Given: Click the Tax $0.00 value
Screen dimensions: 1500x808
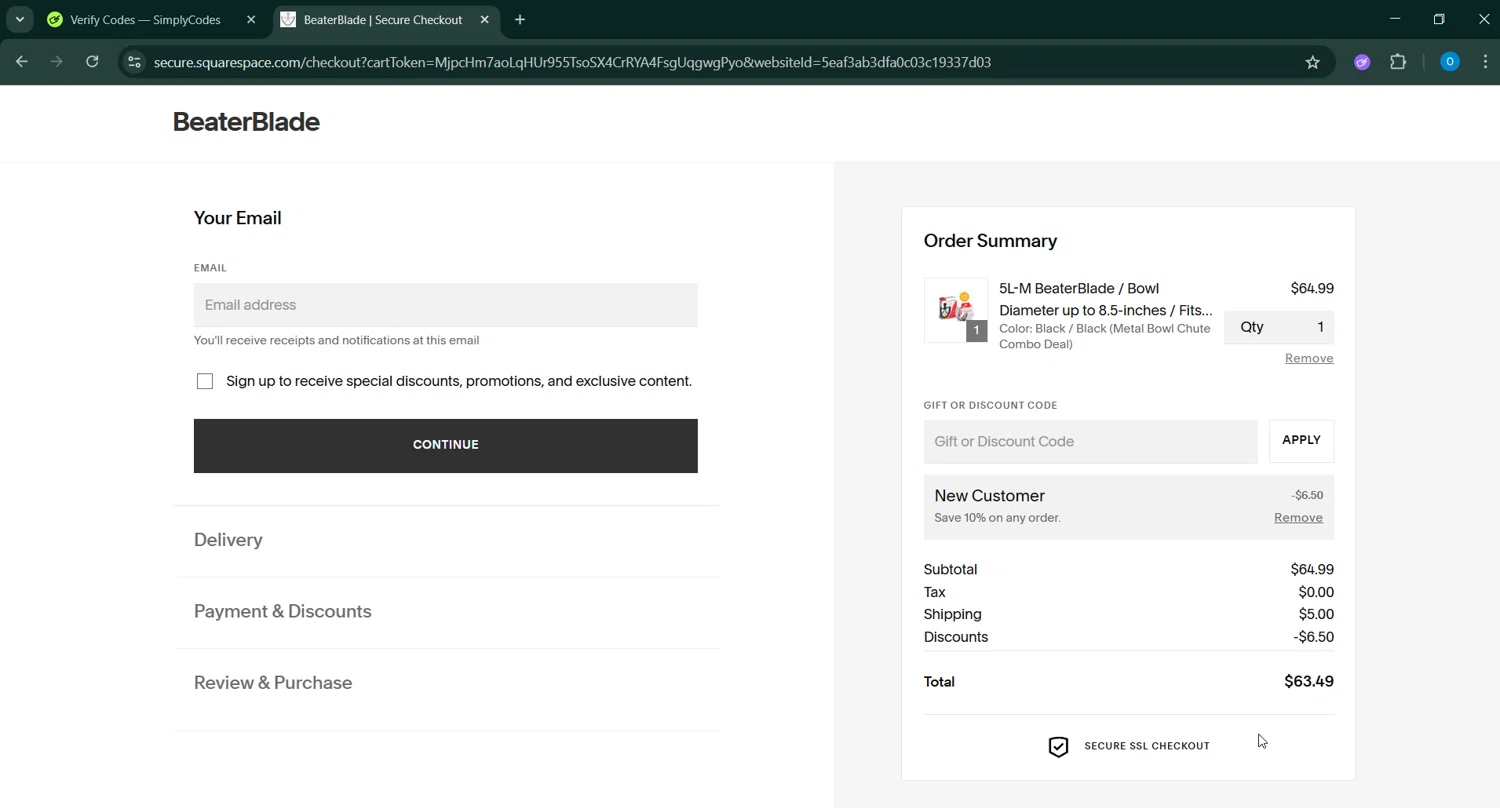Looking at the screenshot, I should pyautogui.click(x=1316, y=592).
